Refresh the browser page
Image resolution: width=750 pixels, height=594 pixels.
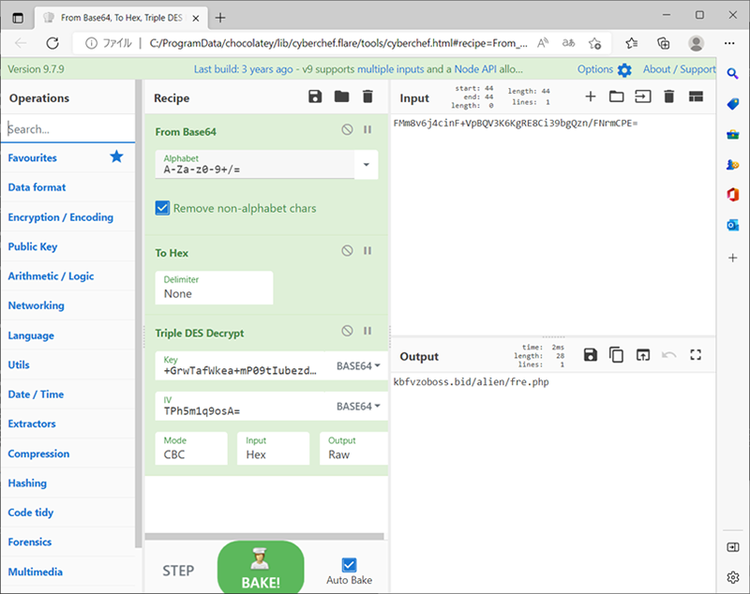(52, 43)
